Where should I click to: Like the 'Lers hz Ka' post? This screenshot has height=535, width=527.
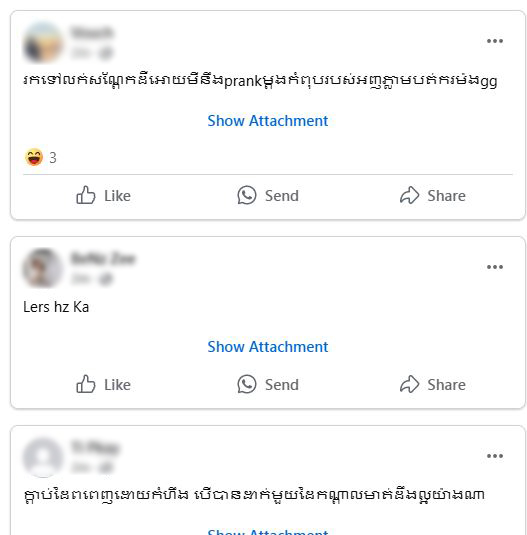tap(103, 385)
